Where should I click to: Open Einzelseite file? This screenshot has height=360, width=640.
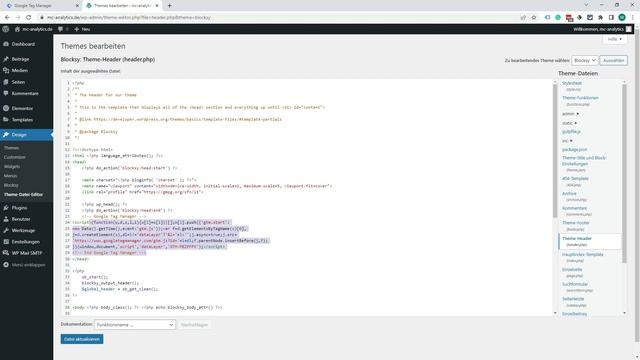coord(572,269)
